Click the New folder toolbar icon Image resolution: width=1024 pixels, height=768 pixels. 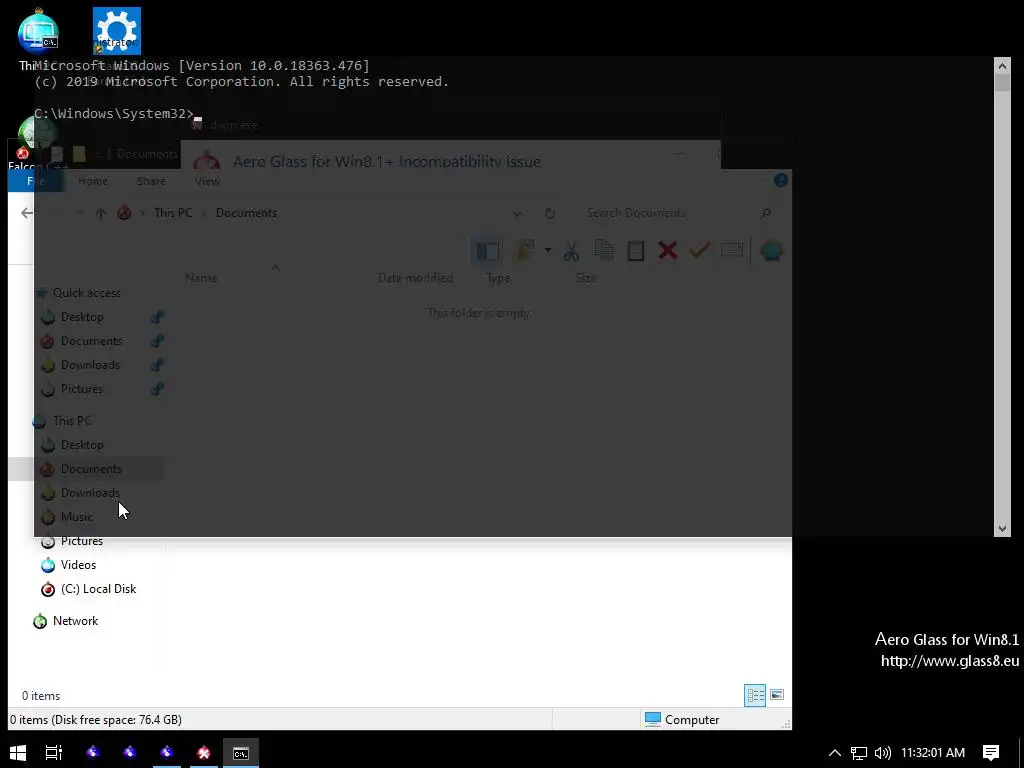tap(526, 251)
